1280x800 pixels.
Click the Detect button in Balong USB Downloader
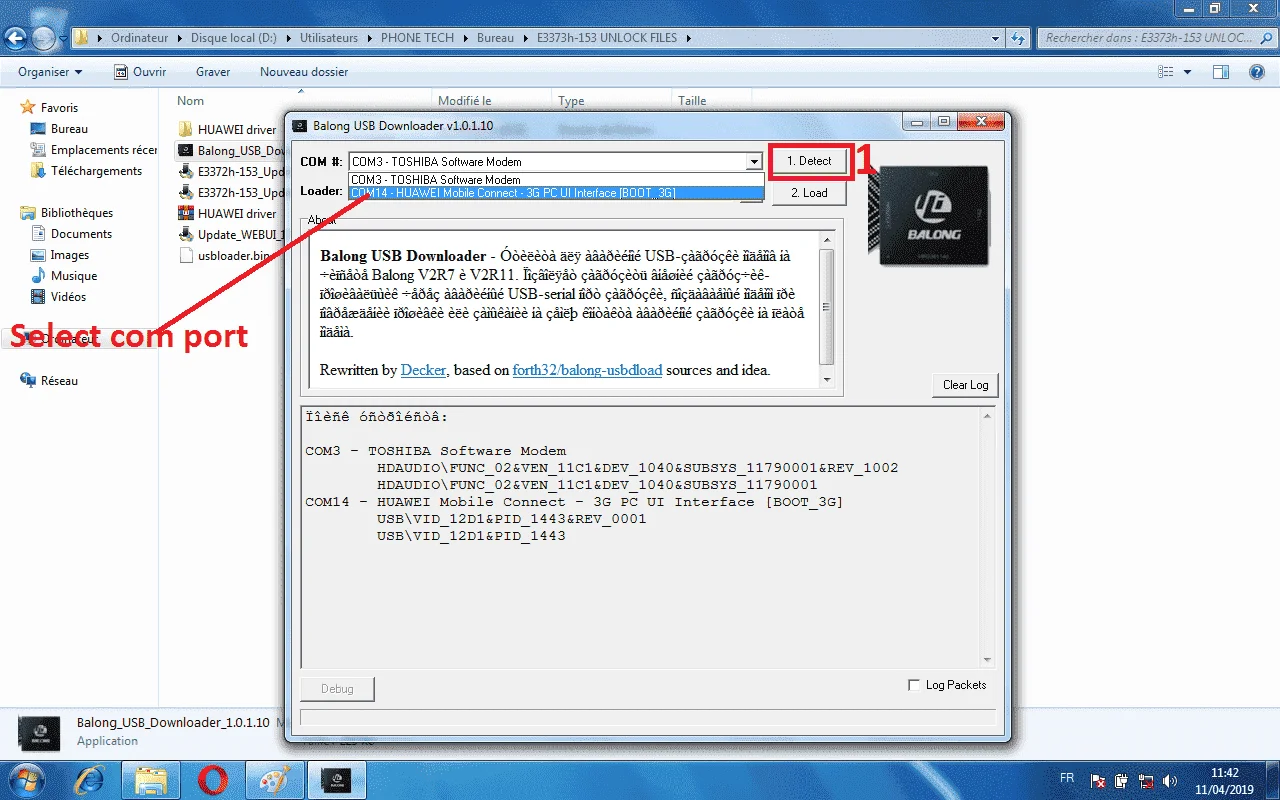[x=809, y=161]
